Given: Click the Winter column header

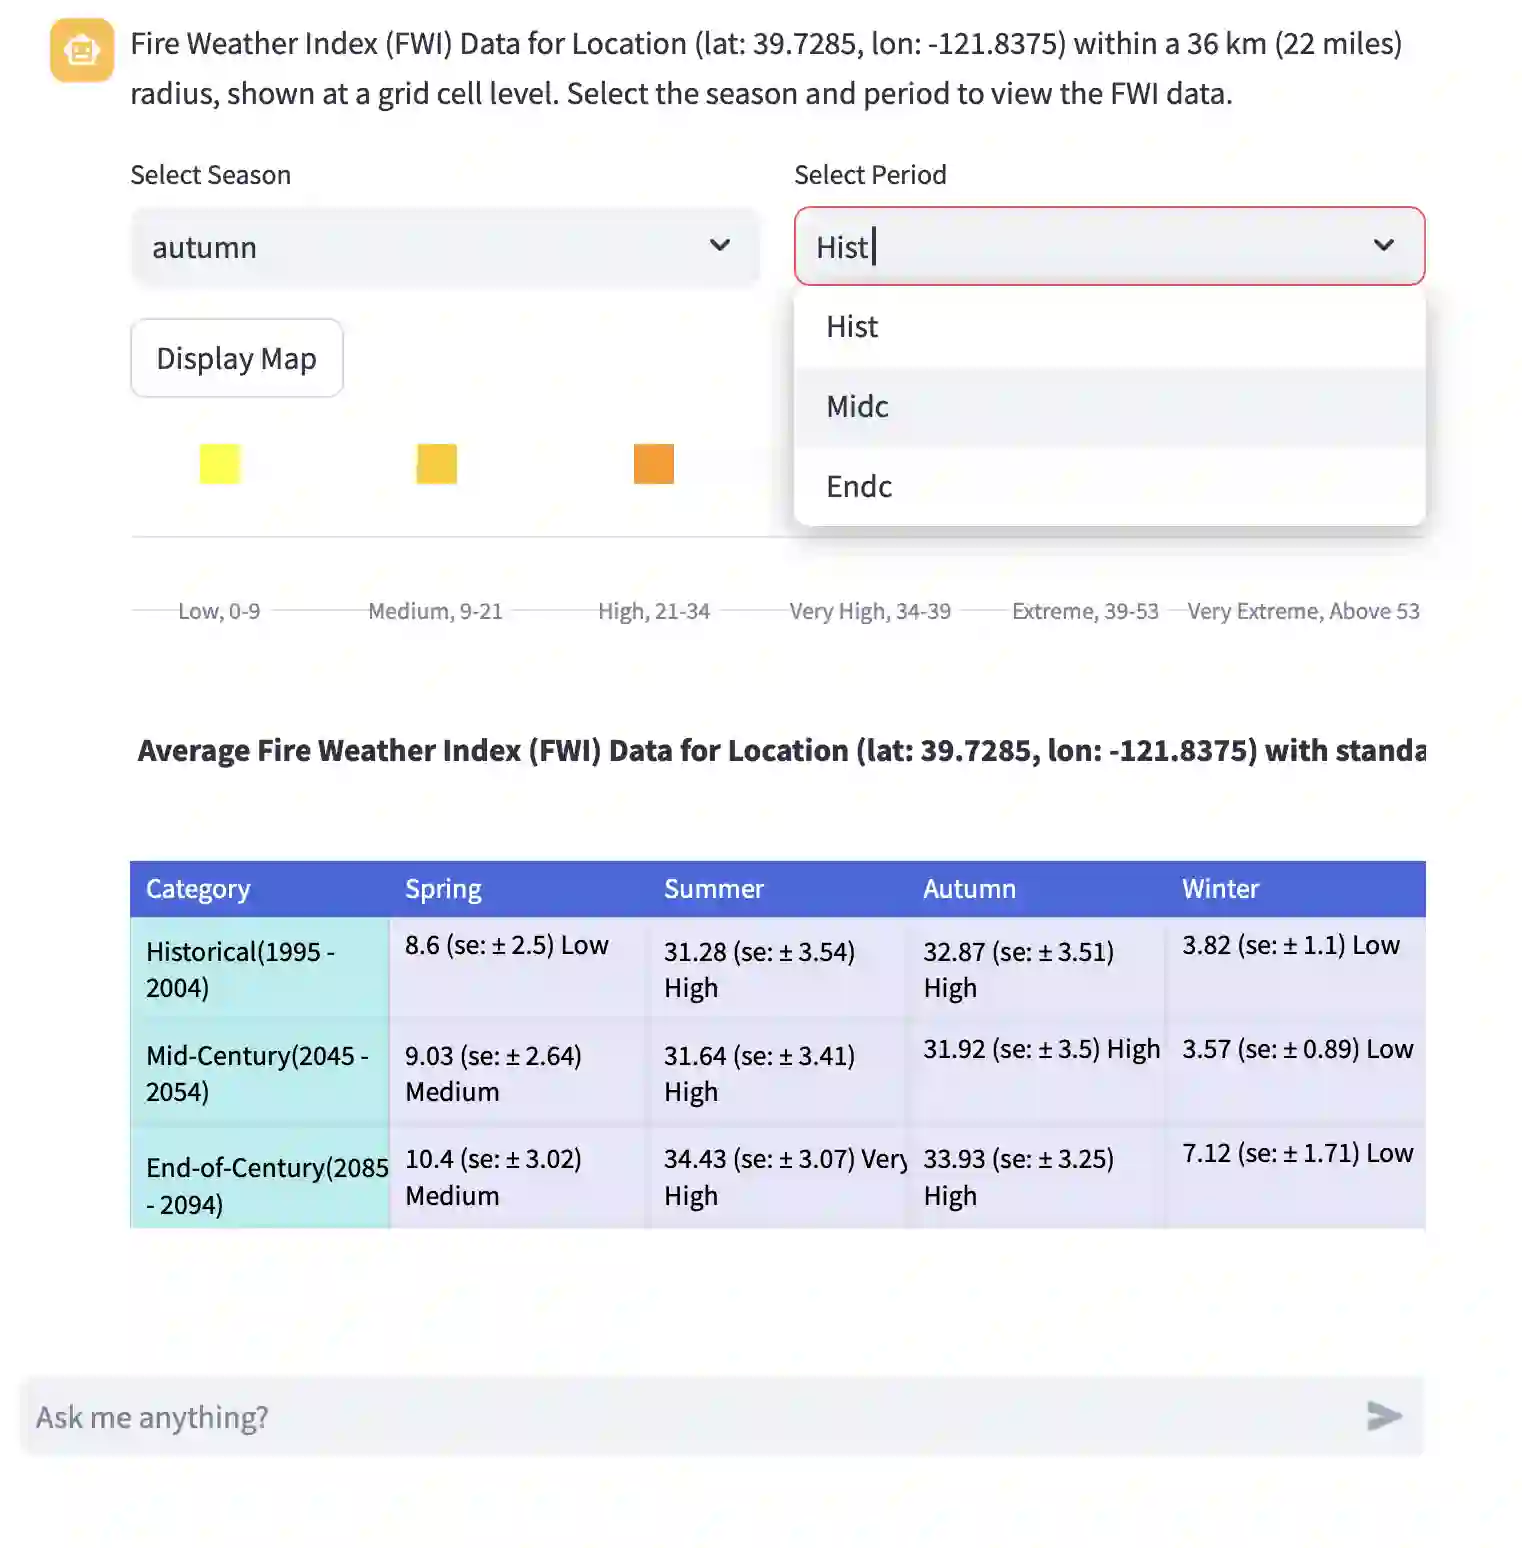Looking at the screenshot, I should pyautogui.click(x=1296, y=889).
